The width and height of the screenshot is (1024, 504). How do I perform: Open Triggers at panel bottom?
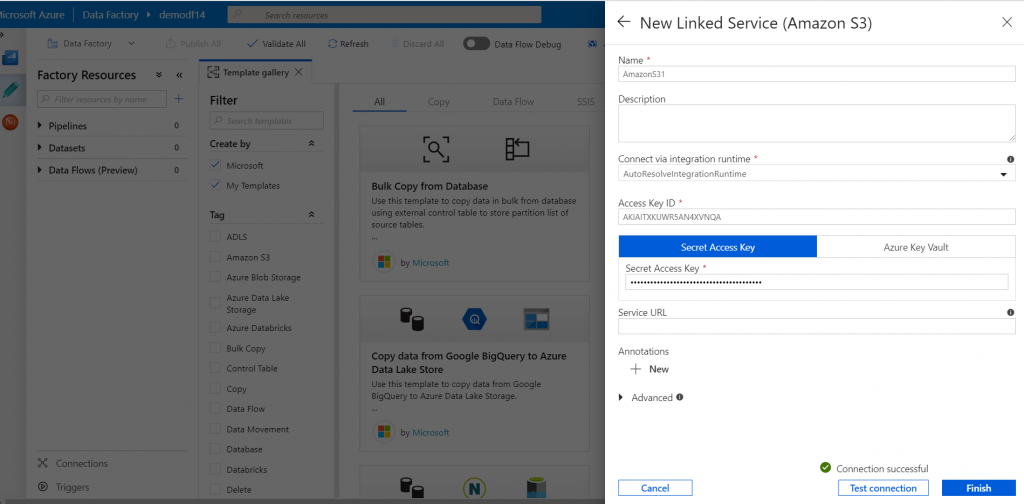pos(63,487)
